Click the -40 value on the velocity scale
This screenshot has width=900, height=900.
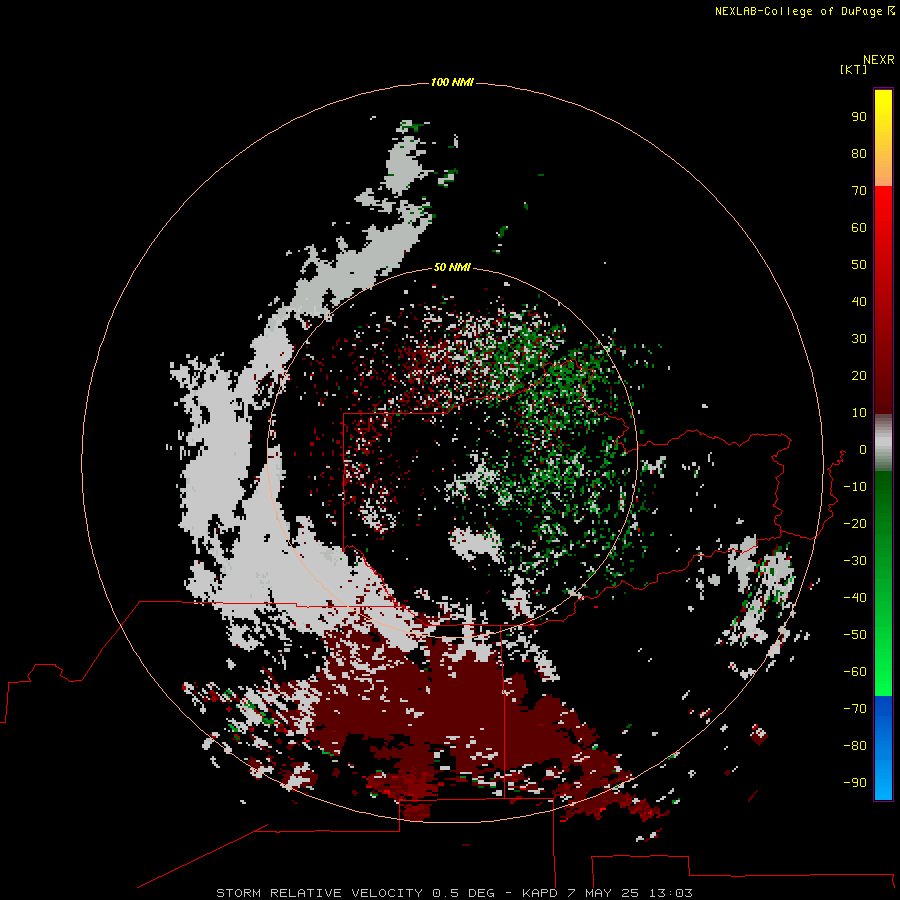[855, 598]
